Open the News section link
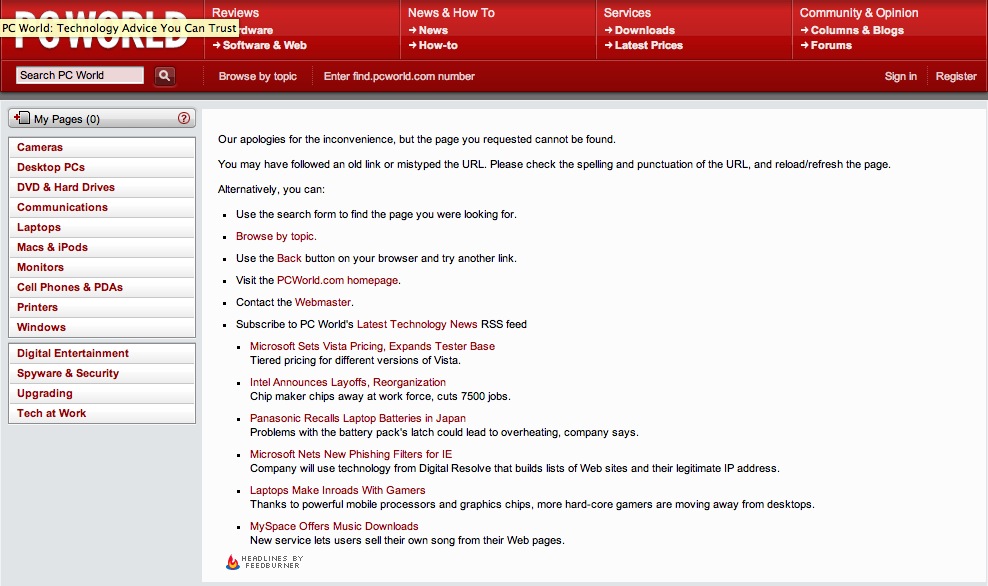Image resolution: width=988 pixels, height=586 pixels. coord(428,30)
